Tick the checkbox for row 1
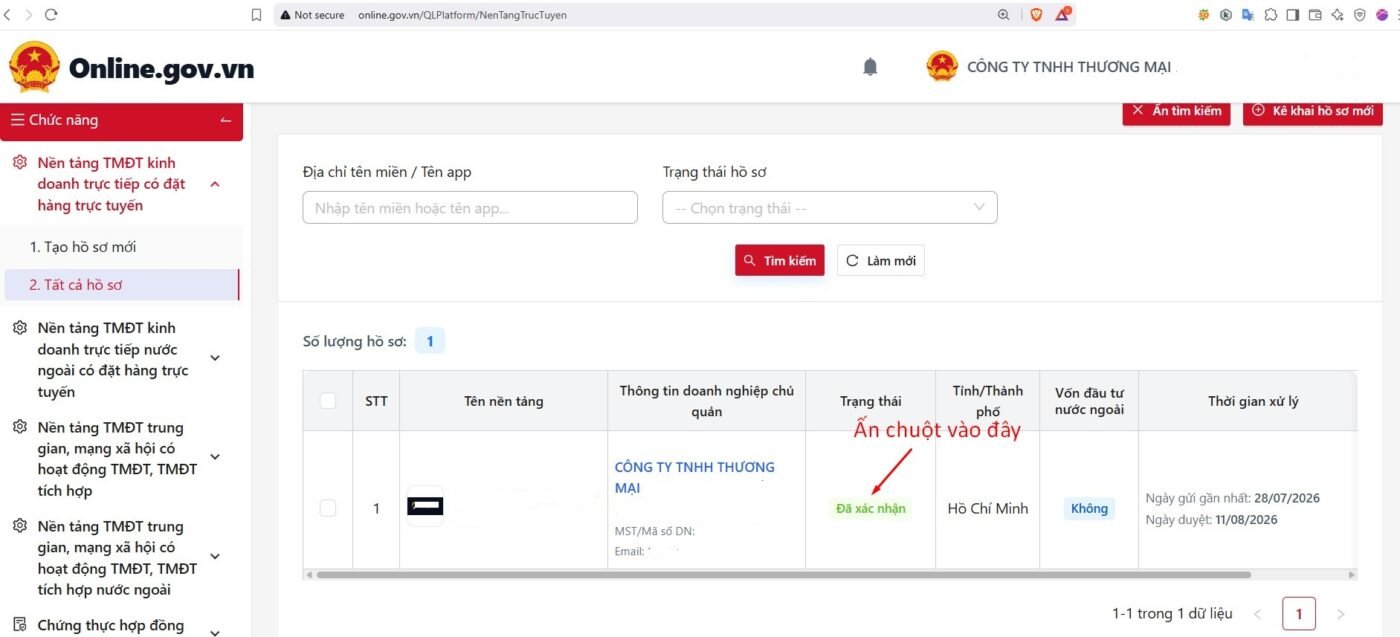 (x=328, y=508)
